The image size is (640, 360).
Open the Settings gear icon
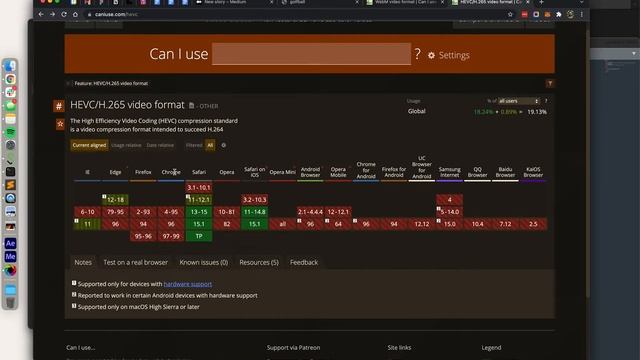coord(431,55)
